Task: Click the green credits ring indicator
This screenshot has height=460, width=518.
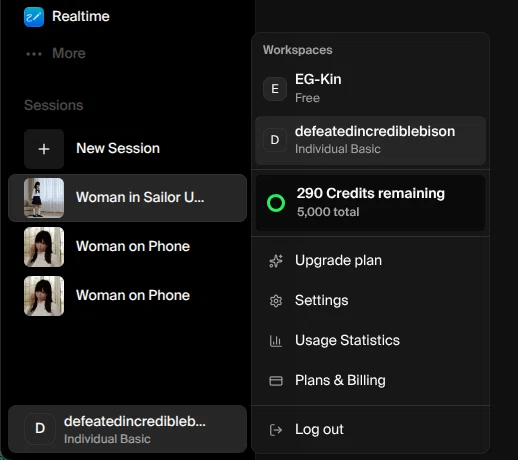Action: pos(276,203)
